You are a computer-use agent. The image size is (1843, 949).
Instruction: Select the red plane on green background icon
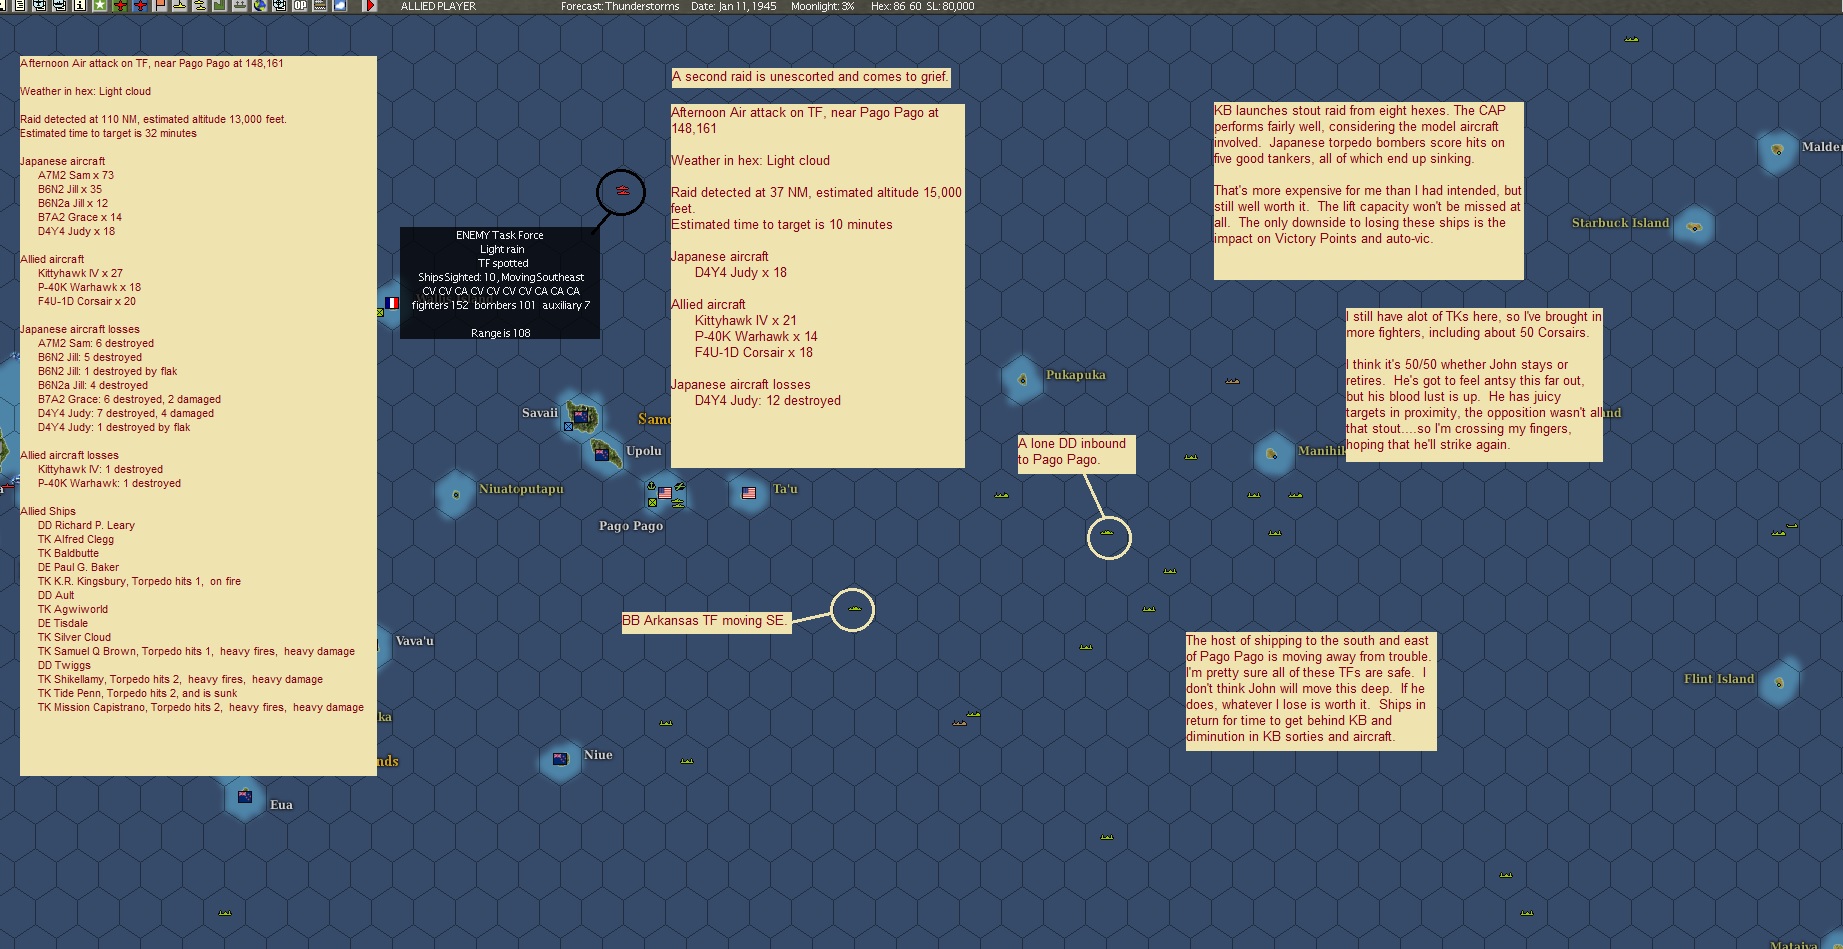click(120, 6)
